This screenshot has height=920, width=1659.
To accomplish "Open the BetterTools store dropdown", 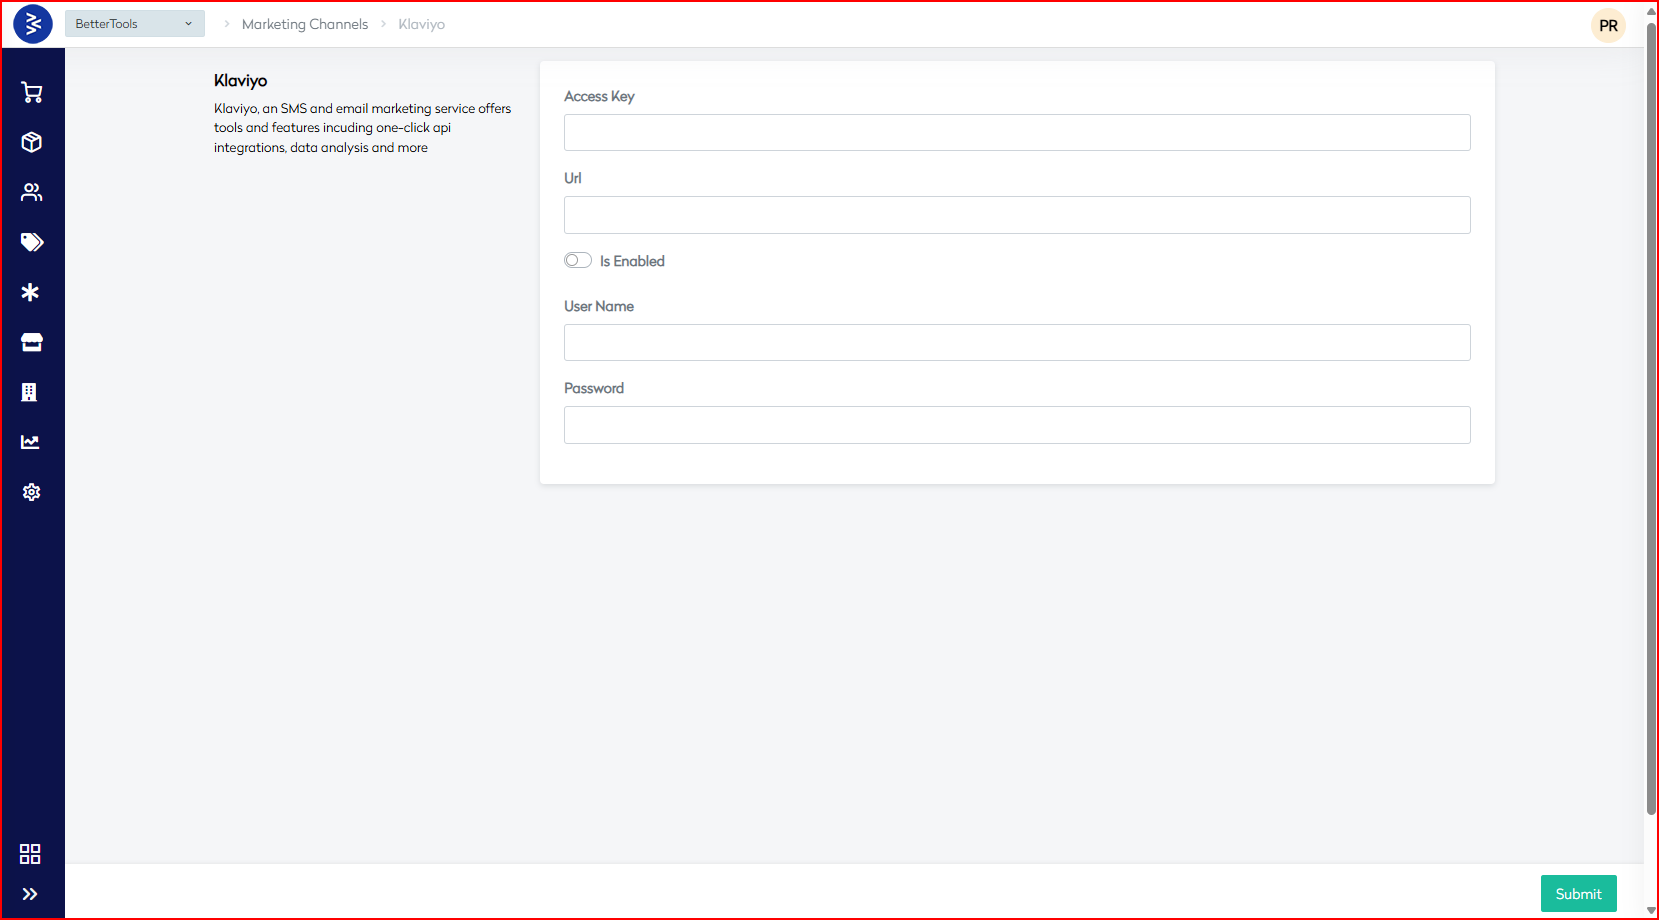I will tap(134, 24).
